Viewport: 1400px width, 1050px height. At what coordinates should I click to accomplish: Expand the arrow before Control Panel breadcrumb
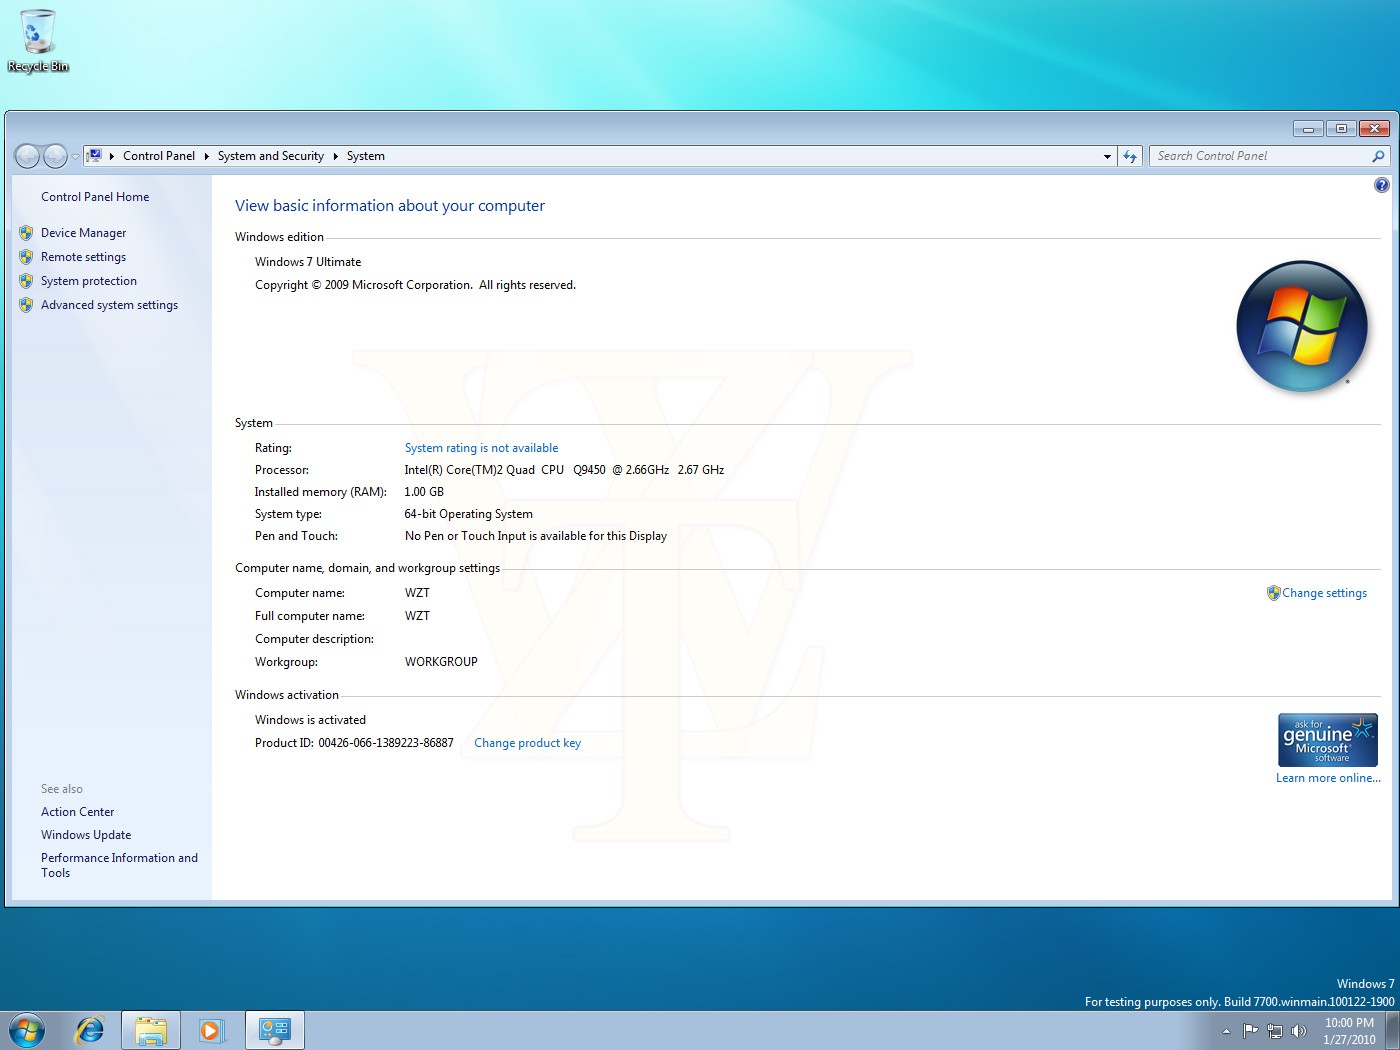[112, 156]
